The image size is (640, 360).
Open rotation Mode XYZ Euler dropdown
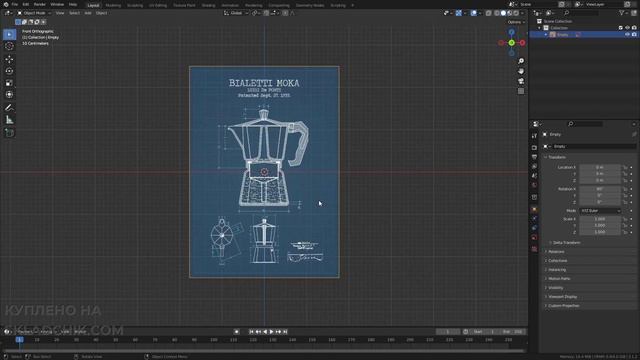coord(600,211)
